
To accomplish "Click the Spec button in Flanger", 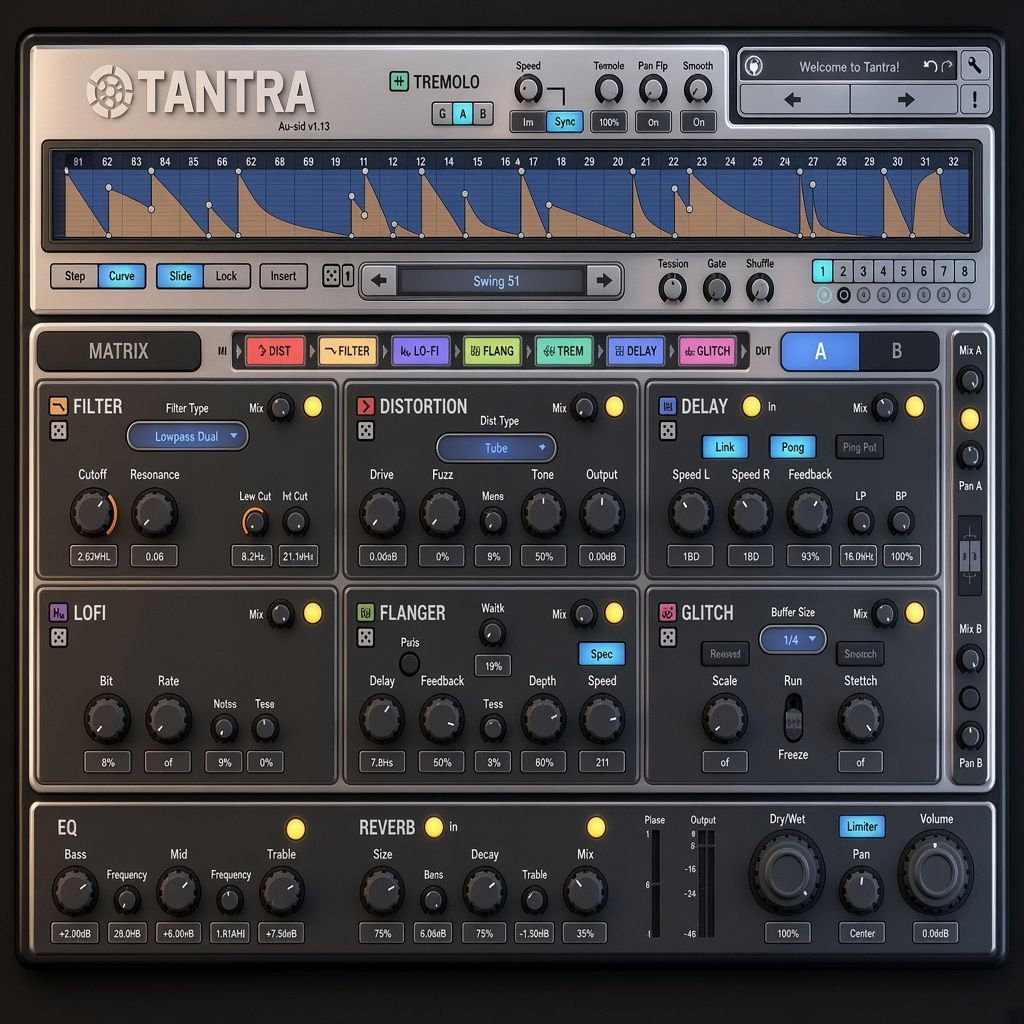I will pos(601,654).
